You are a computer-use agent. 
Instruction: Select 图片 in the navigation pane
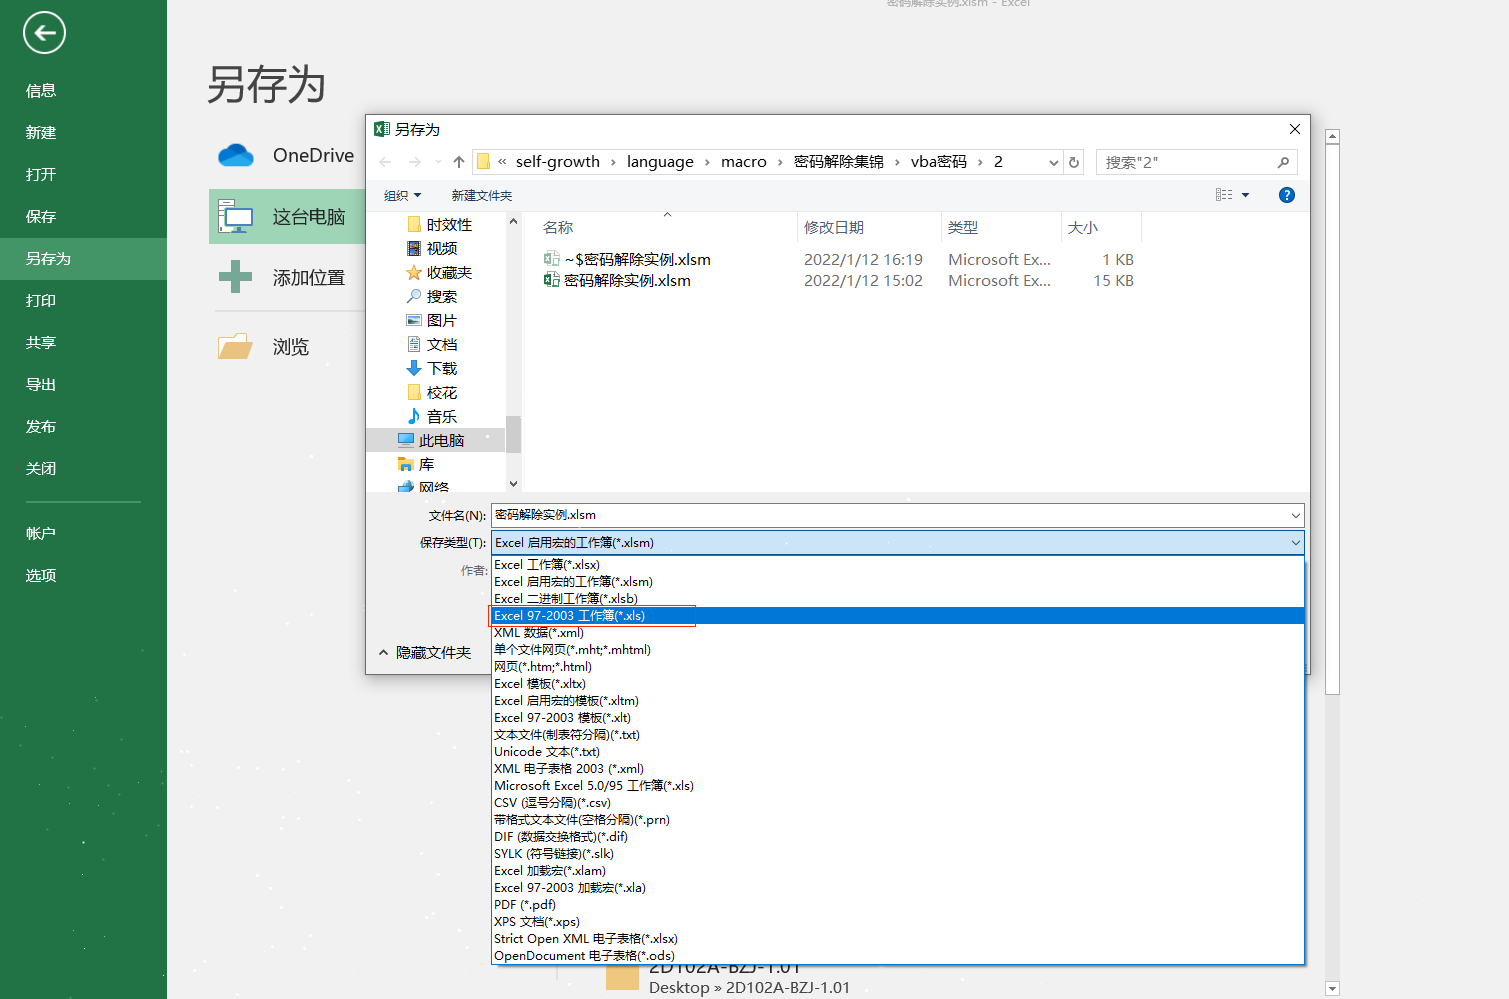pyautogui.click(x=440, y=319)
